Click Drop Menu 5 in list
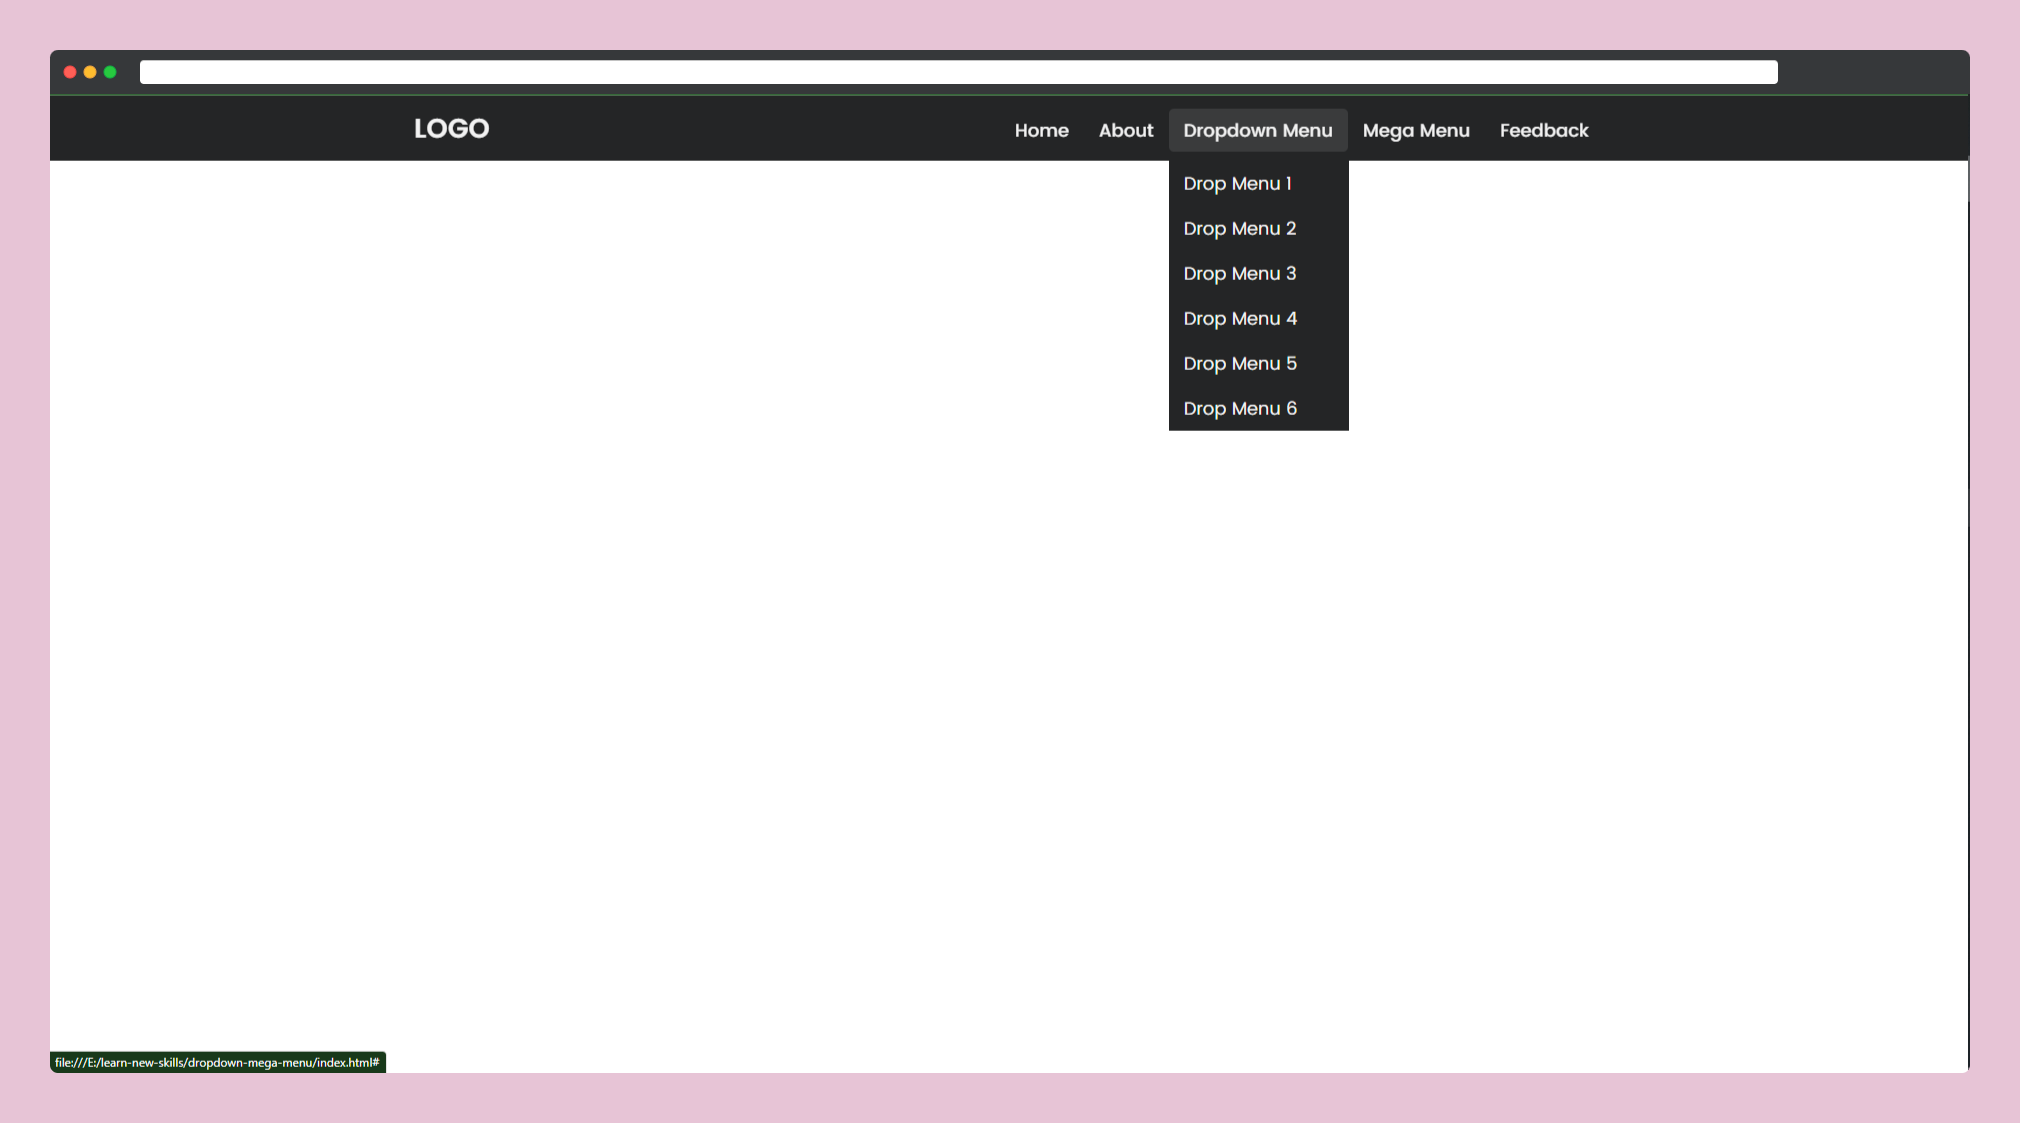This screenshot has width=2020, height=1123. pyautogui.click(x=1239, y=364)
